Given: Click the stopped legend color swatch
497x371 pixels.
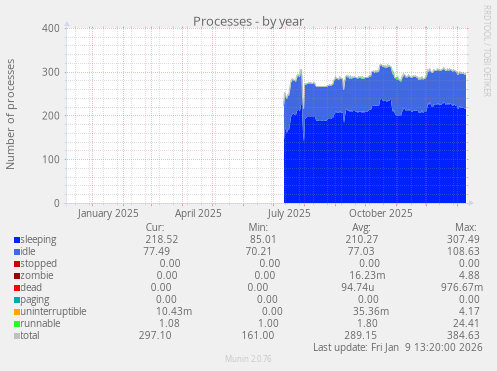Looking at the screenshot, I should 17,264.
